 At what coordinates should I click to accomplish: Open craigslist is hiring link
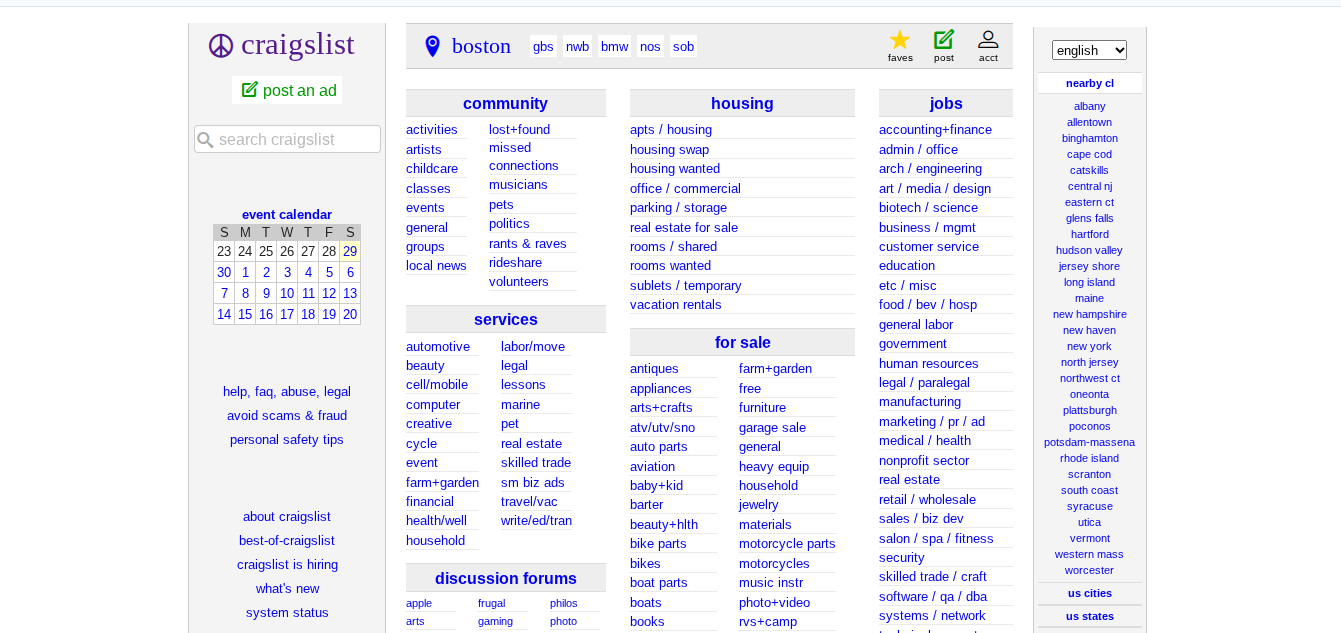[287, 564]
